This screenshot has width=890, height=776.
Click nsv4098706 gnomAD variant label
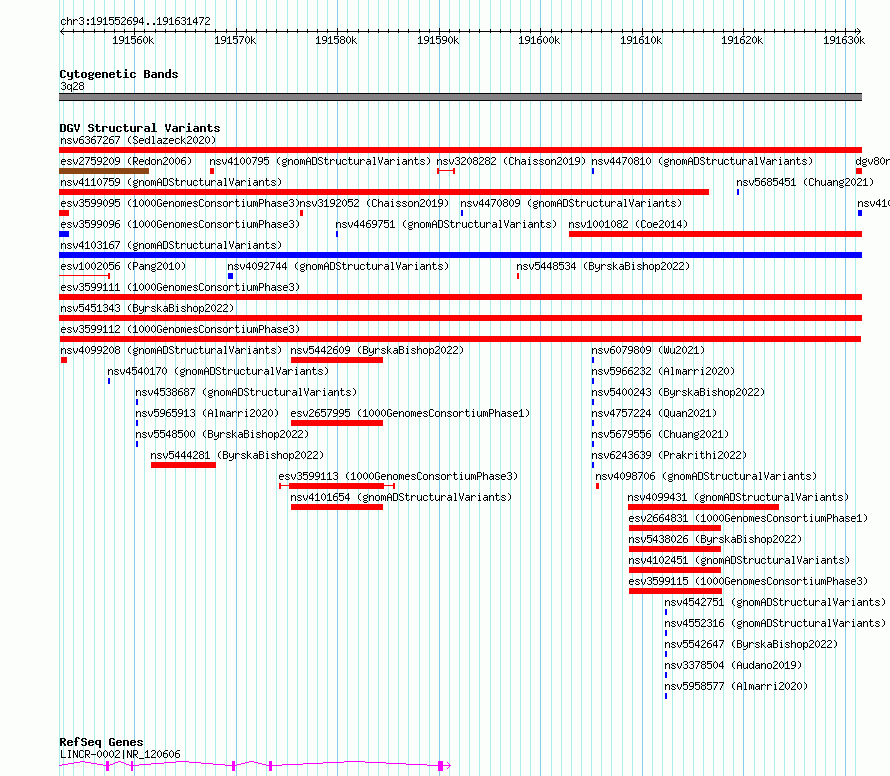pos(706,476)
